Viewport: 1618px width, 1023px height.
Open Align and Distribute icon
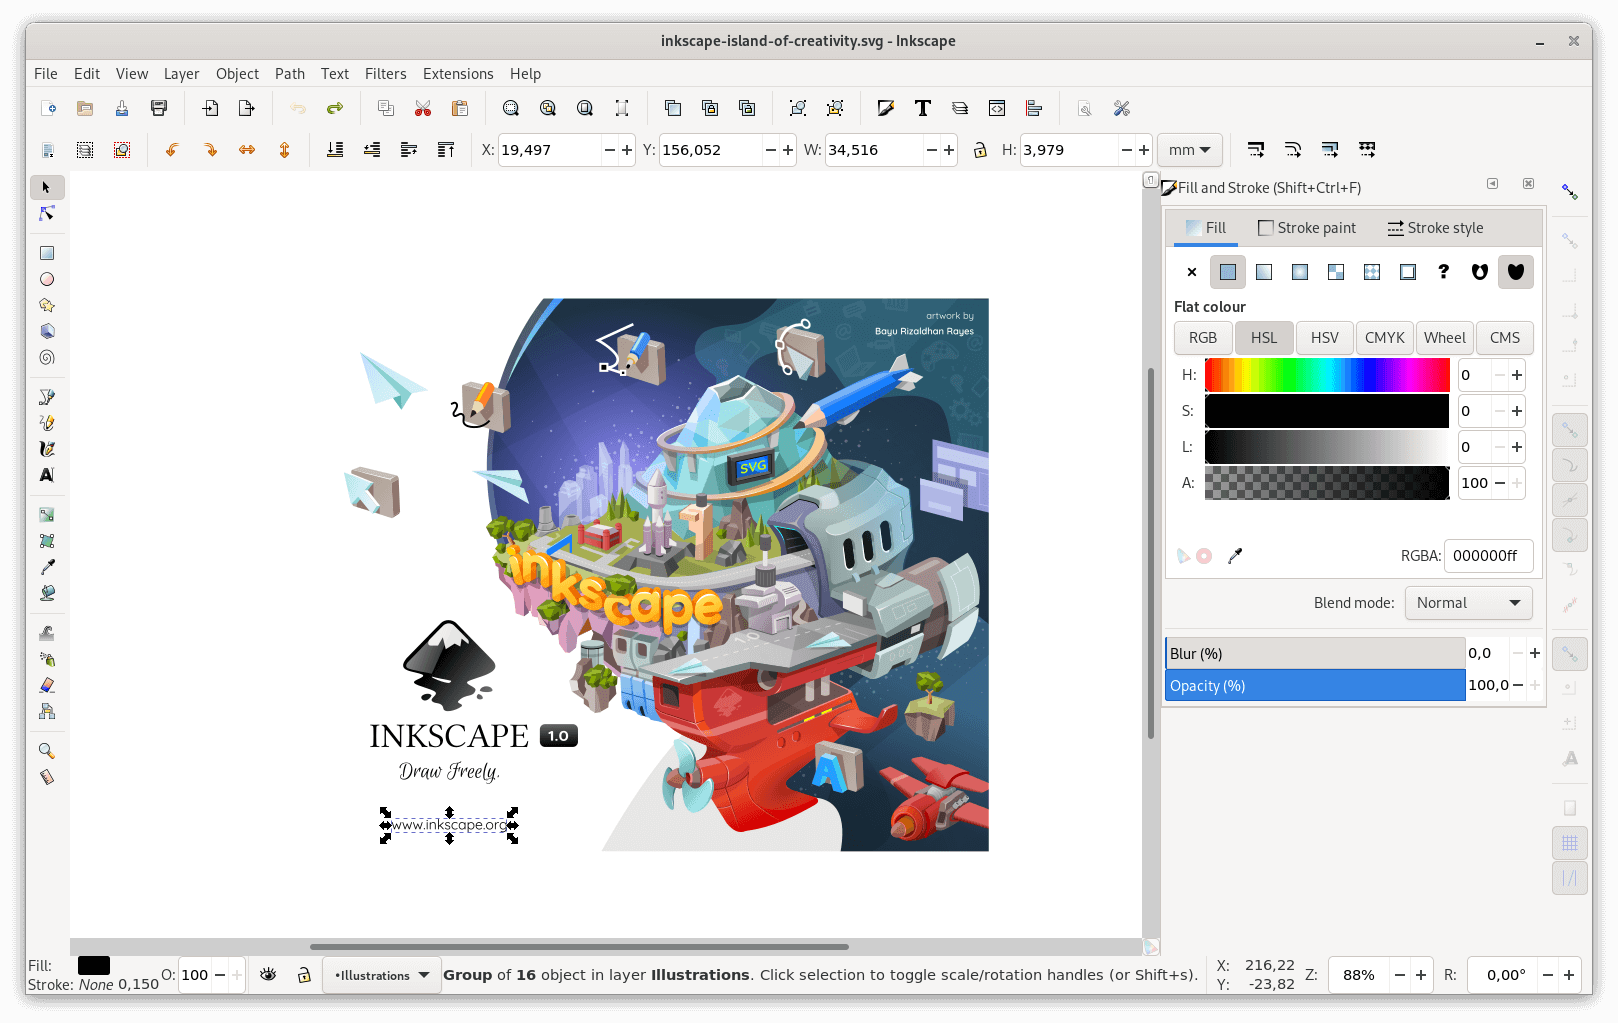pyautogui.click(x=1034, y=108)
